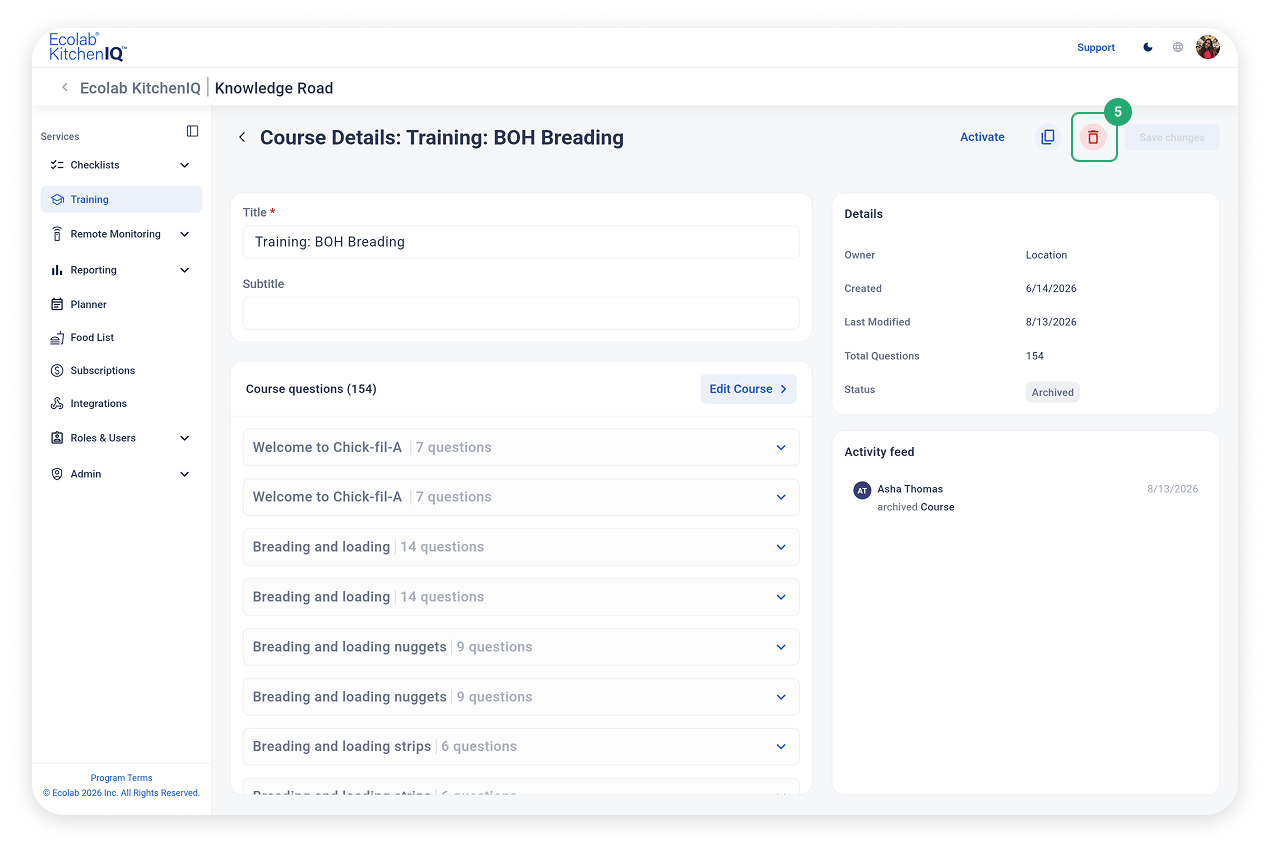Expand the Admin menu chevron
The height and width of the screenshot is (851, 1270).
point(184,474)
